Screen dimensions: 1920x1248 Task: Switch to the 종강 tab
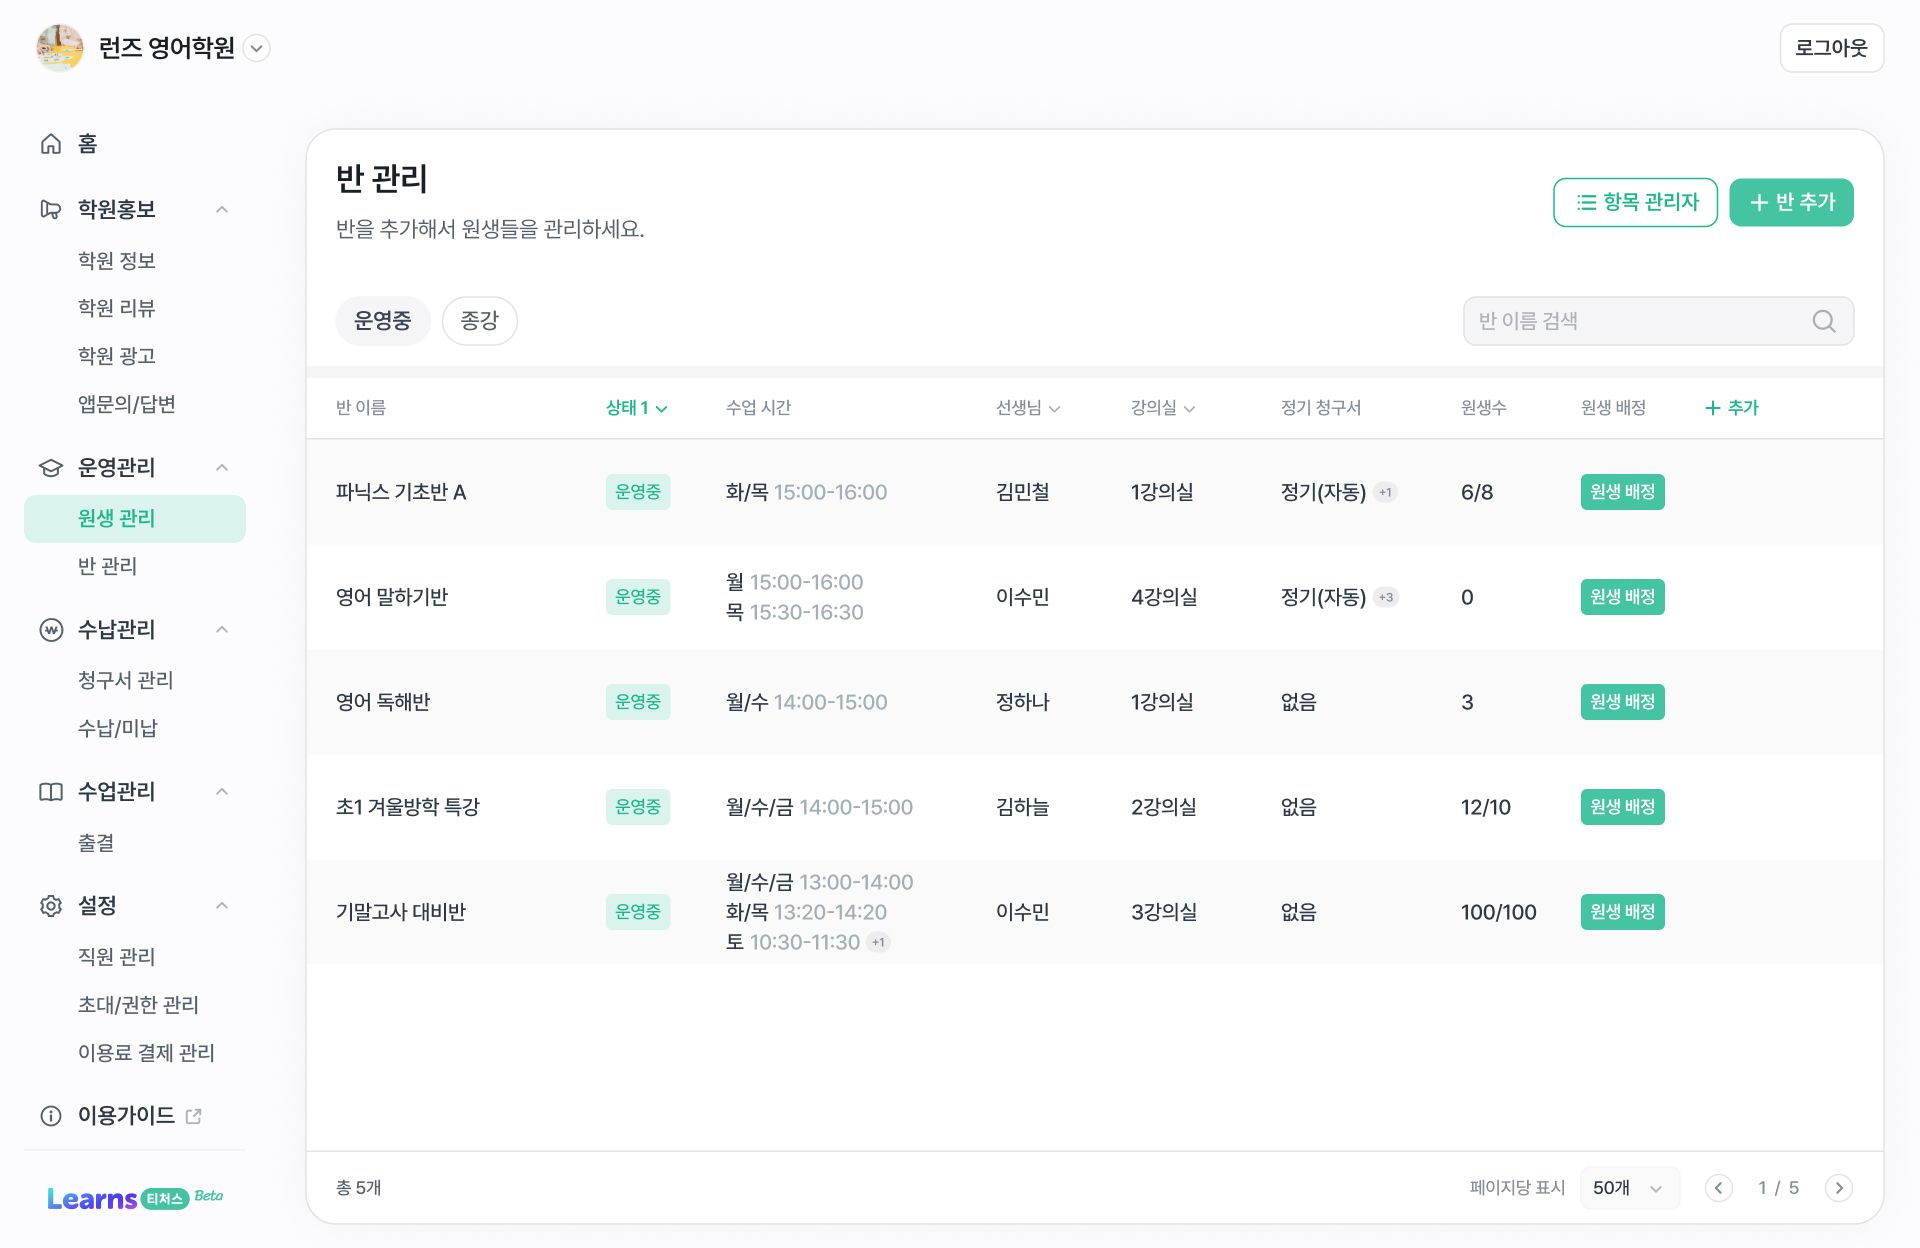pyautogui.click(x=479, y=321)
